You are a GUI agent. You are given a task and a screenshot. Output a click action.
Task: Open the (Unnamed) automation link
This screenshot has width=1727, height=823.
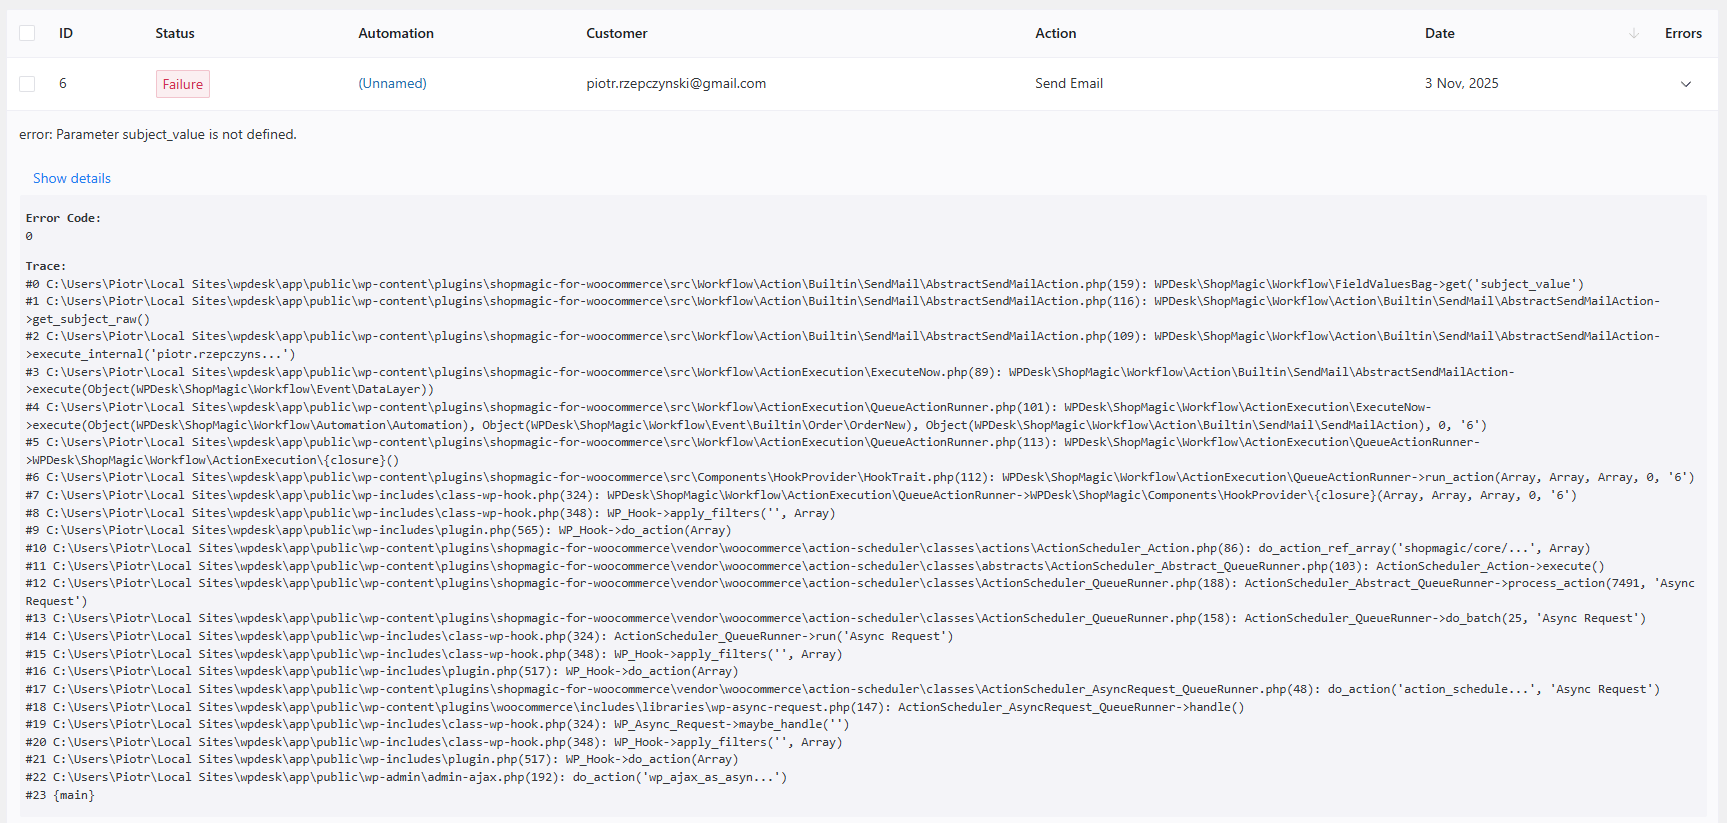[x=392, y=84]
